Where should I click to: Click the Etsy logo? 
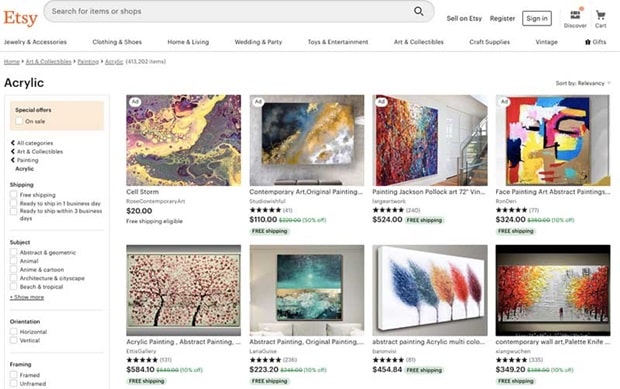click(21, 18)
